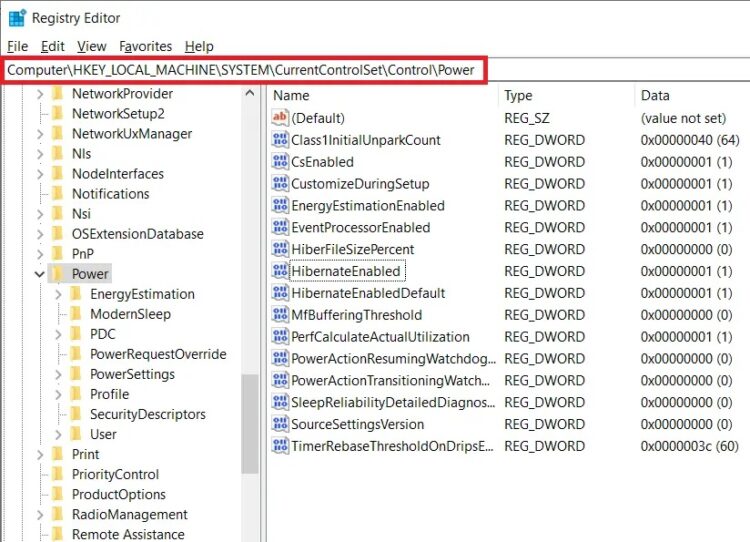Click the (Default) string value icon
This screenshot has height=542, width=750.
tap(280, 118)
